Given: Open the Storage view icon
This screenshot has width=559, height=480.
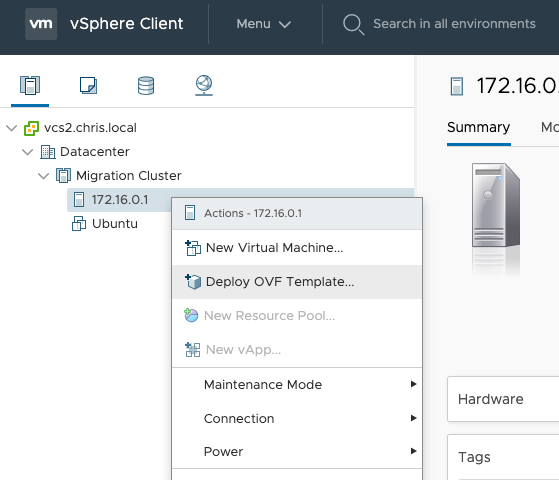Looking at the screenshot, I should point(146,86).
